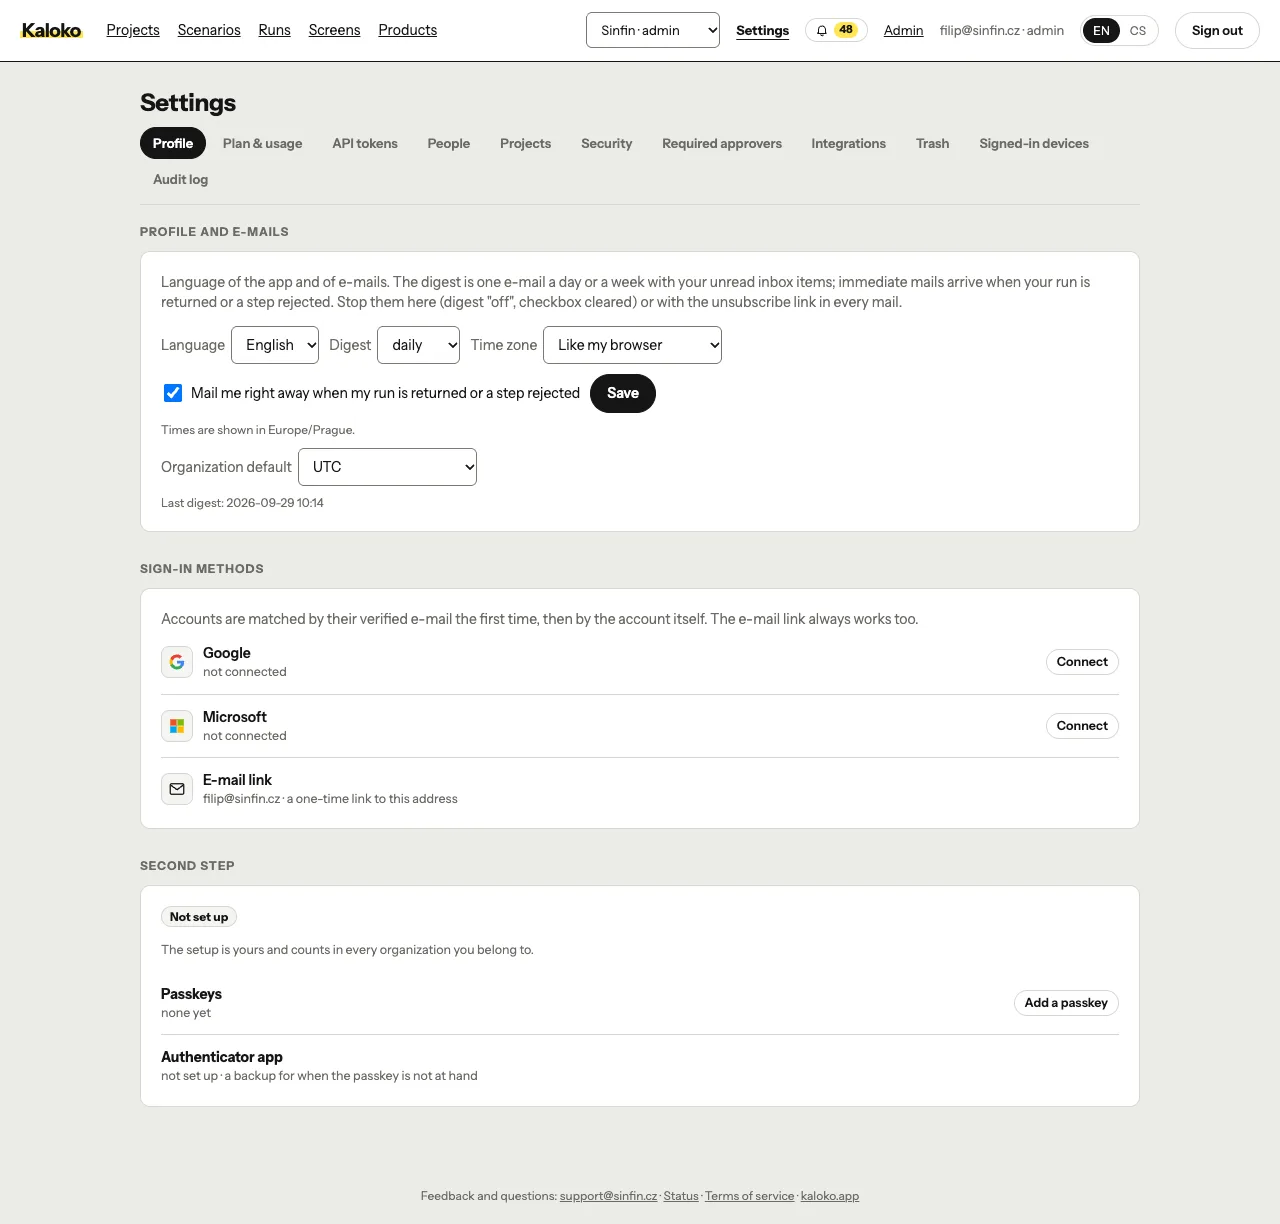Switch interface language to CS

pyautogui.click(x=1138, y=31)
